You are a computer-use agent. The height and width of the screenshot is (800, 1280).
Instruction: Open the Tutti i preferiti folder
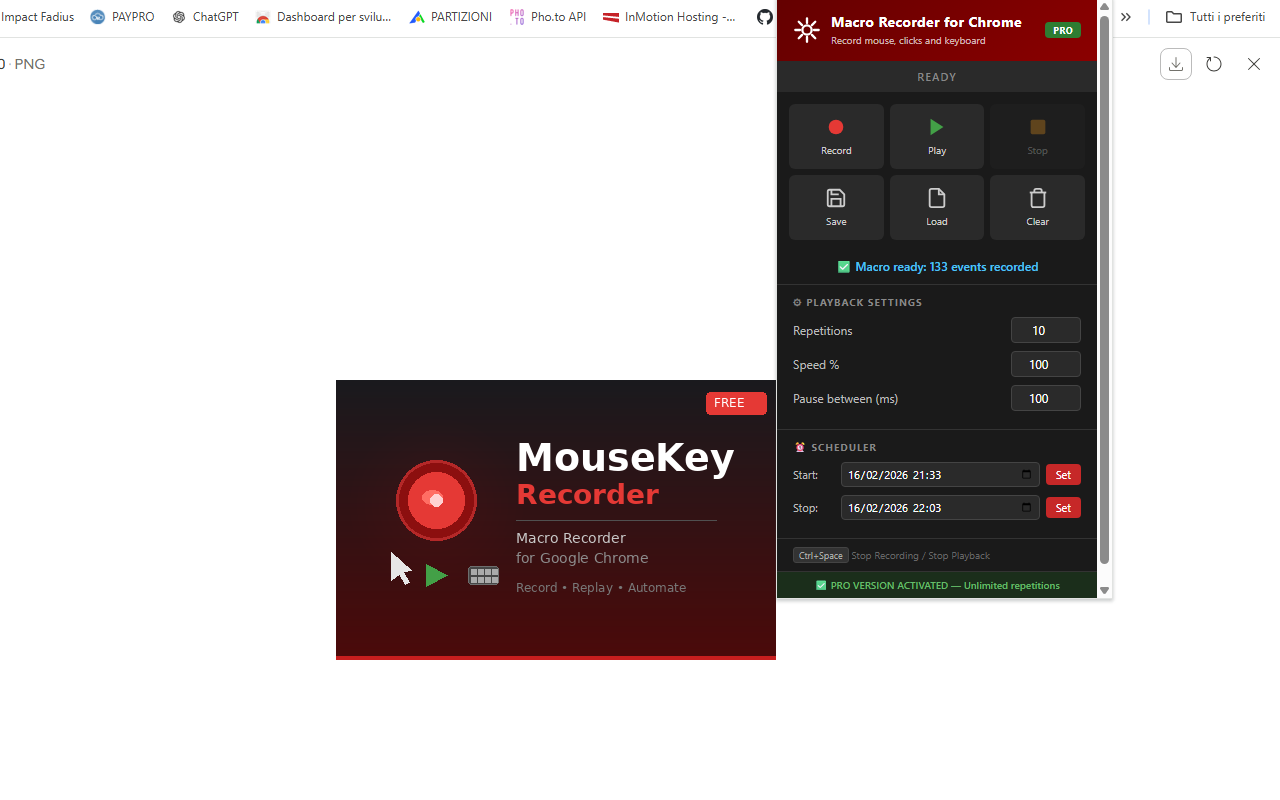1214,16
